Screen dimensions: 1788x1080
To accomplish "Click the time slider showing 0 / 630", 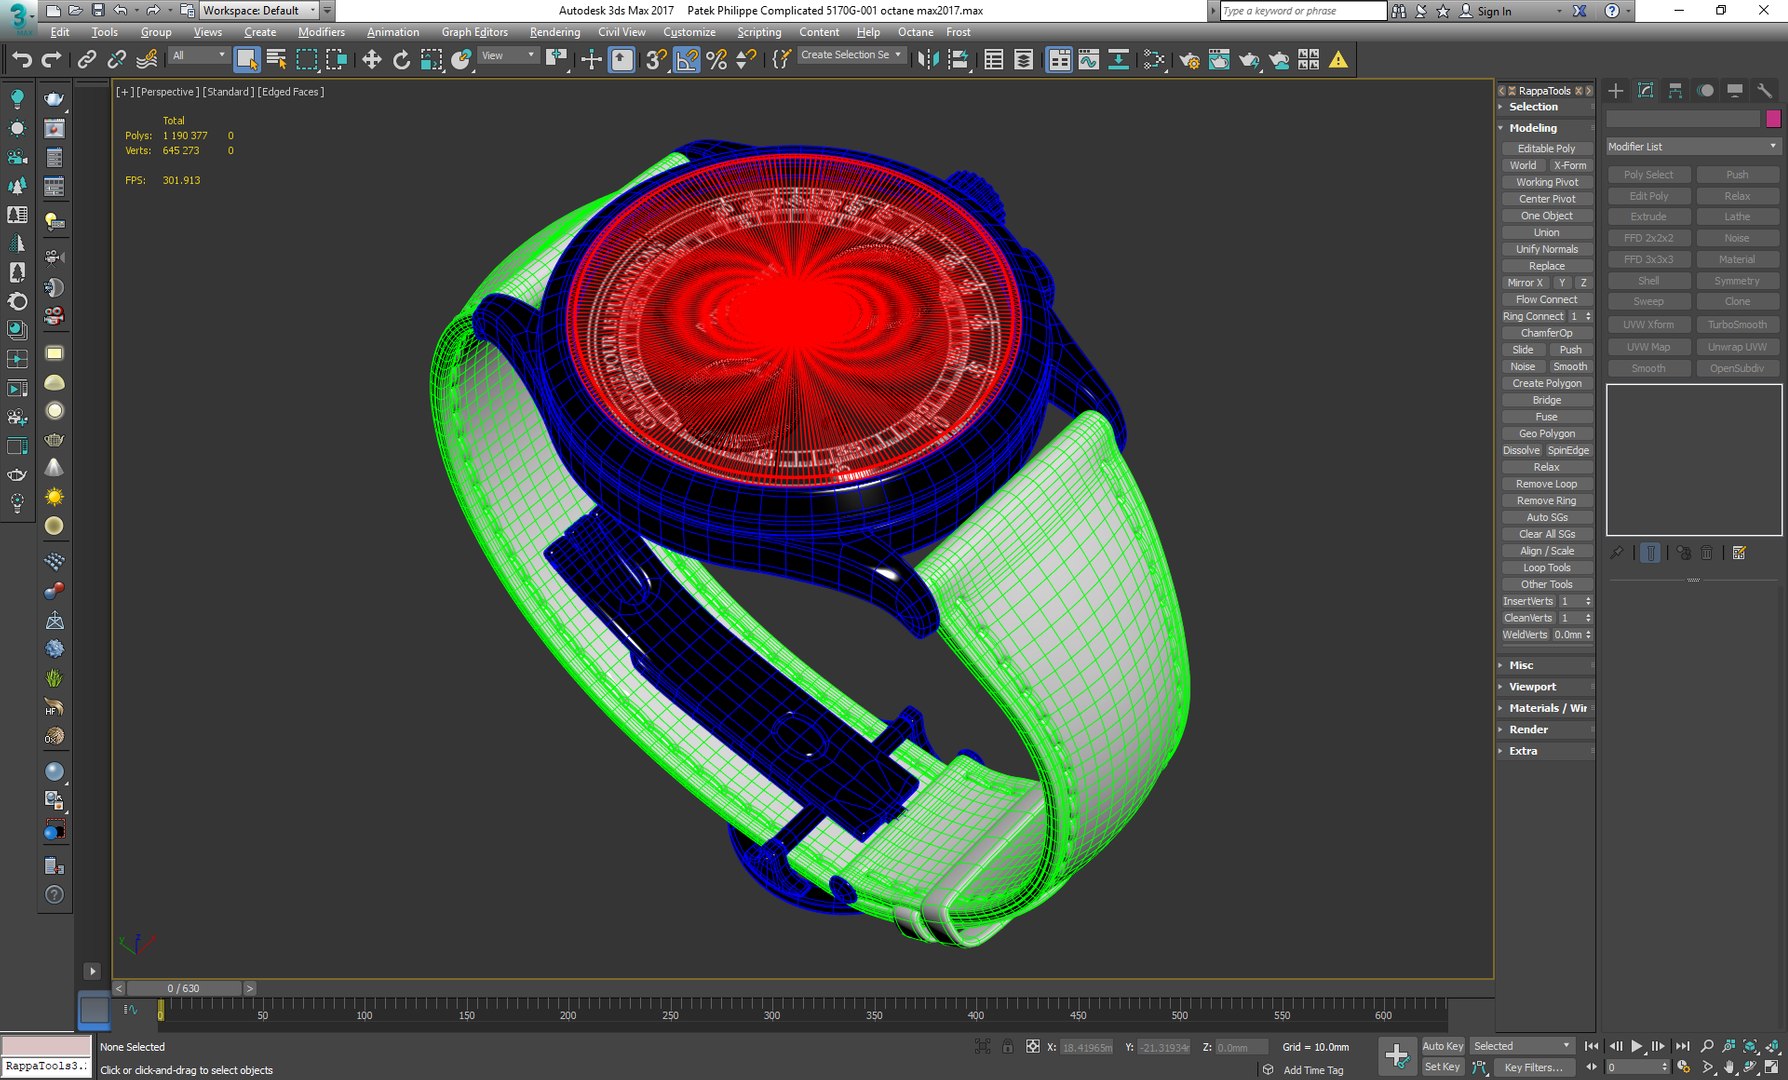I will coord(183,988).
